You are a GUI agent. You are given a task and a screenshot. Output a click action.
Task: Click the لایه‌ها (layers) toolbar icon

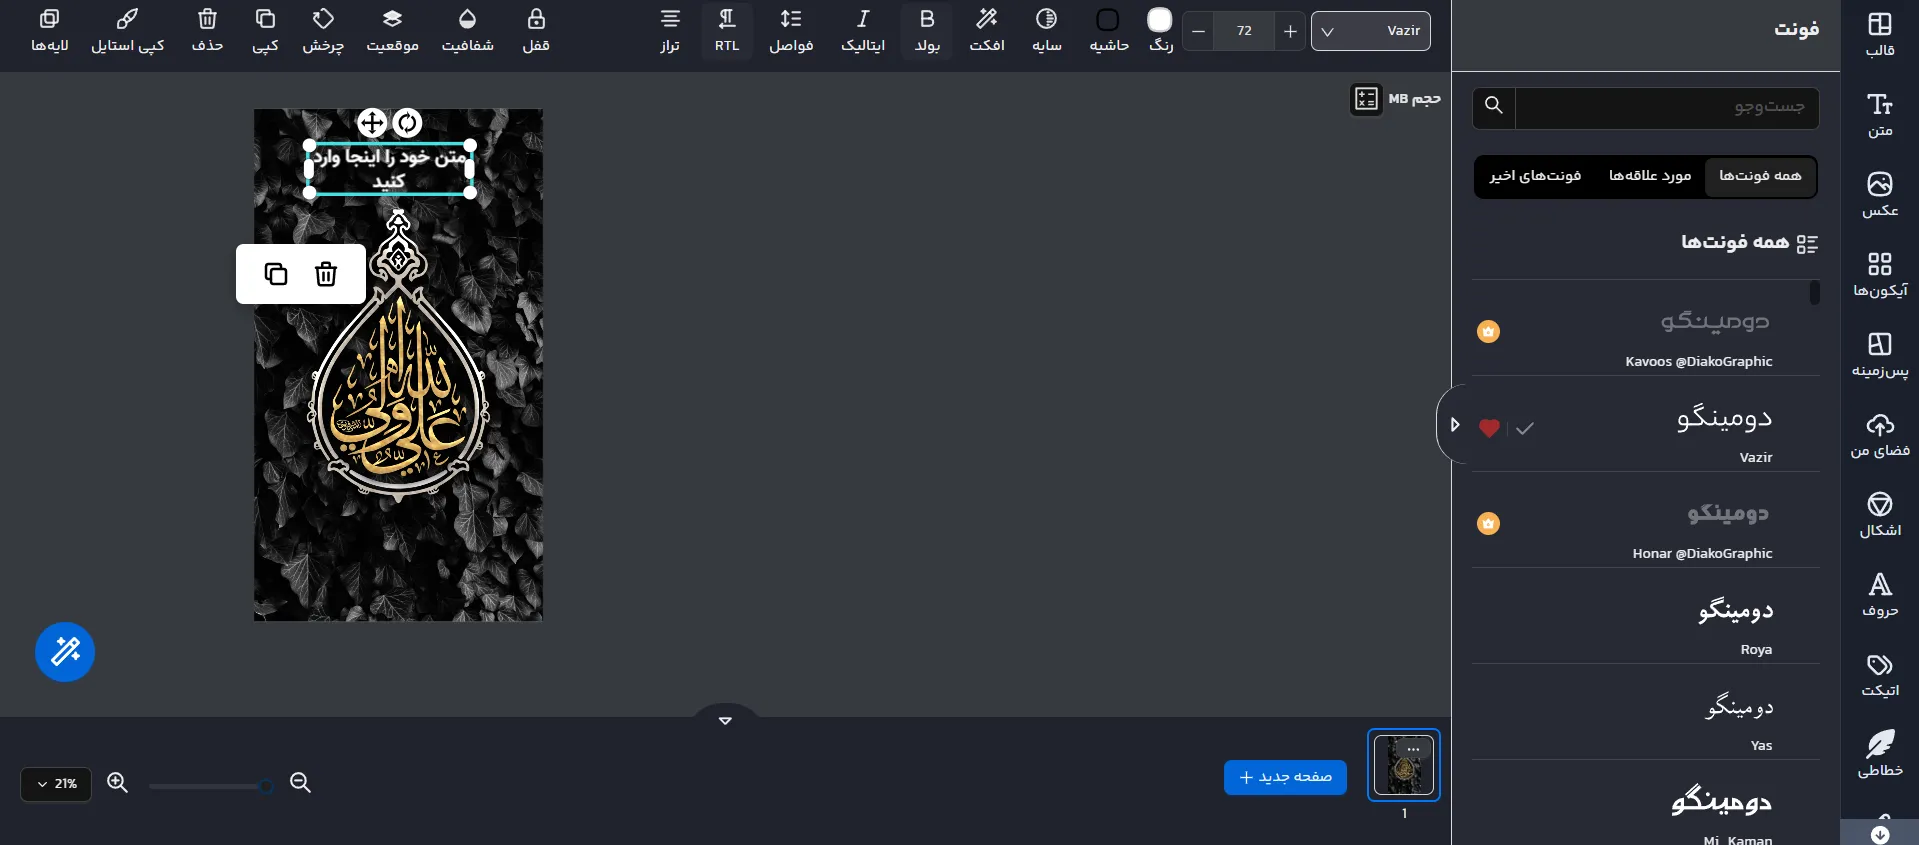click(49, 31)
